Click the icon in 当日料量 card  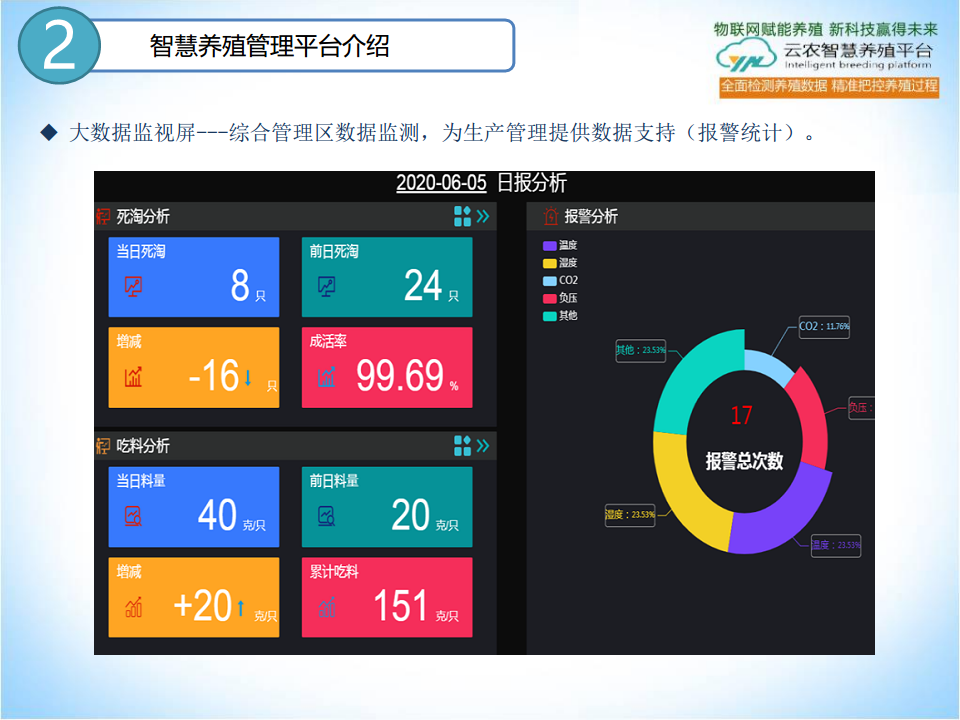(x=133, y=516)
